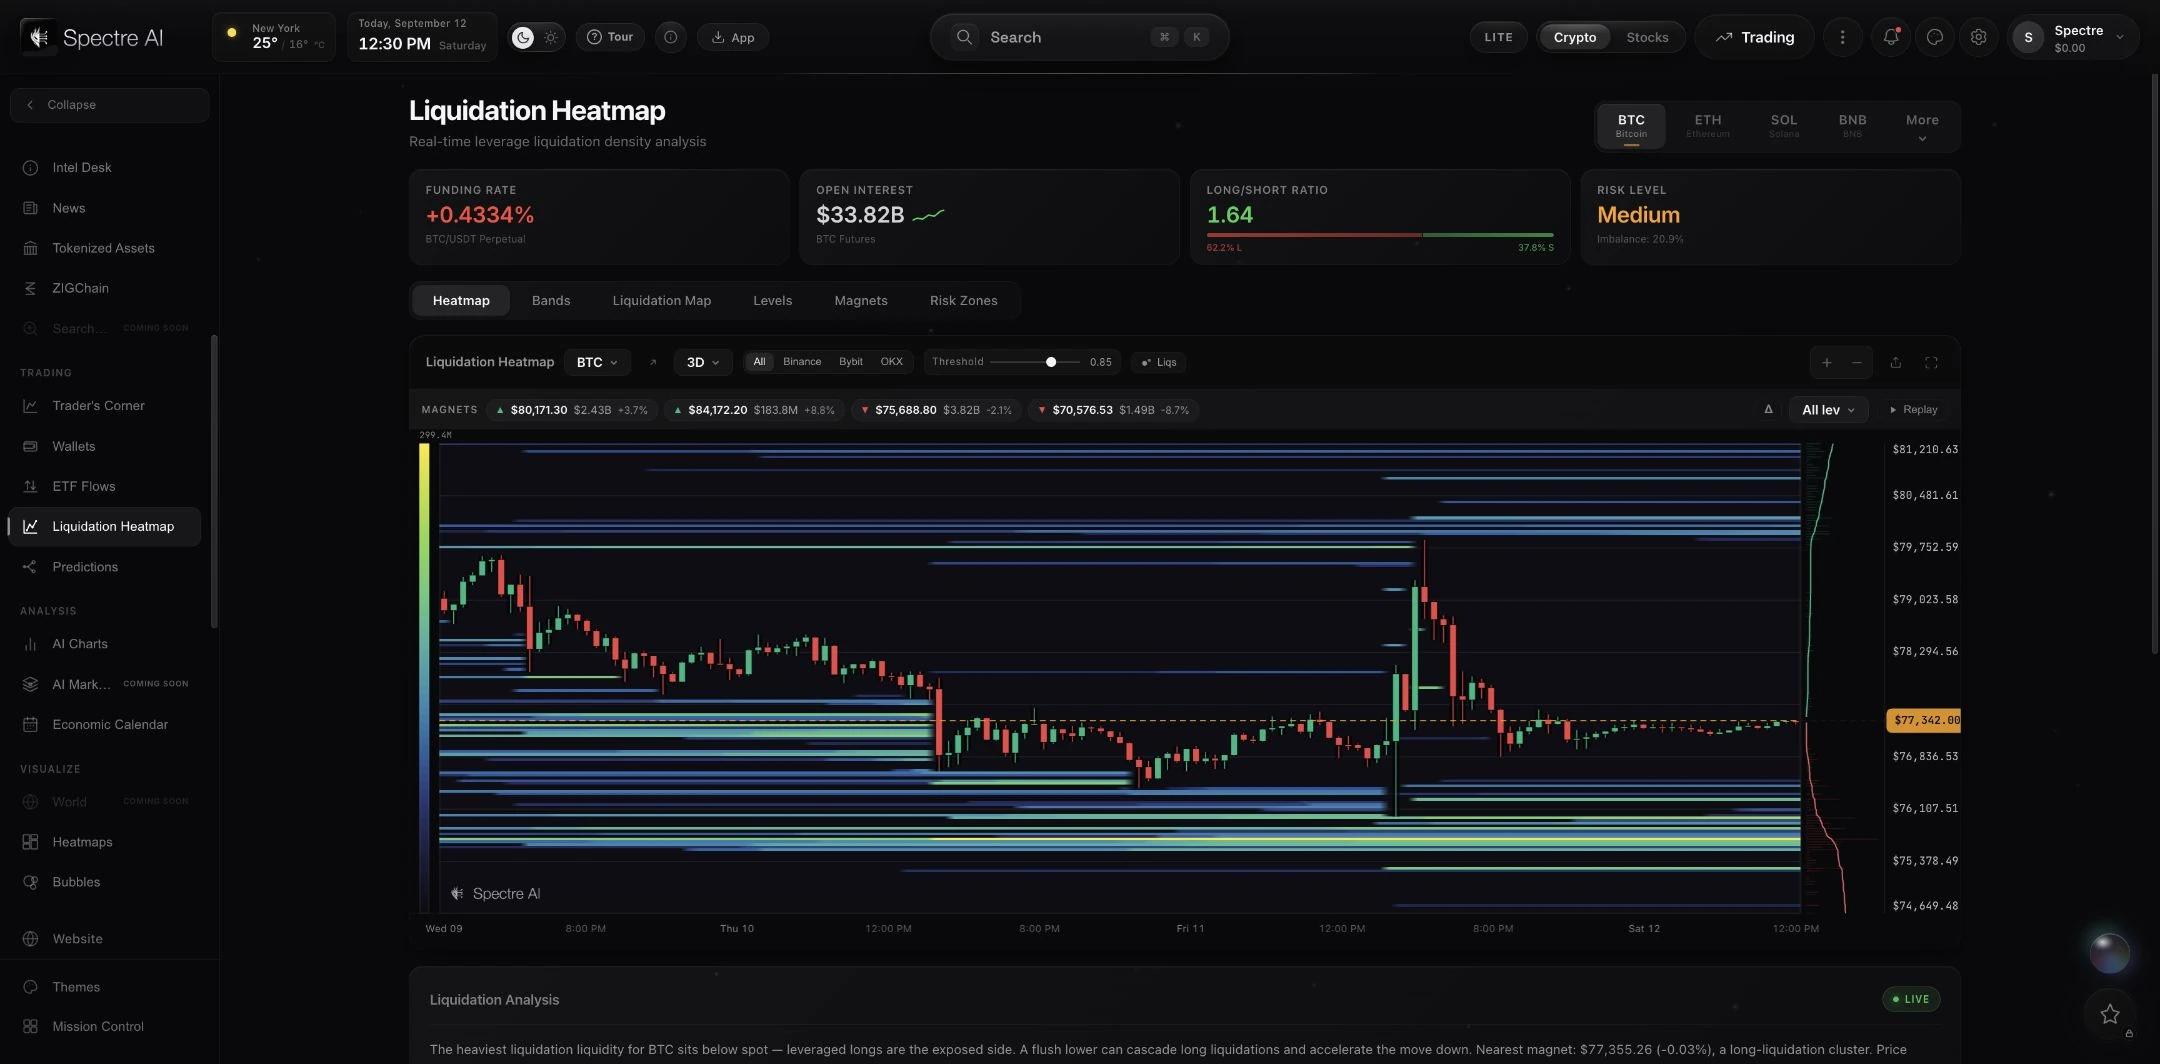
Task: Click the favorites star button
Action: (2109, 1014)
